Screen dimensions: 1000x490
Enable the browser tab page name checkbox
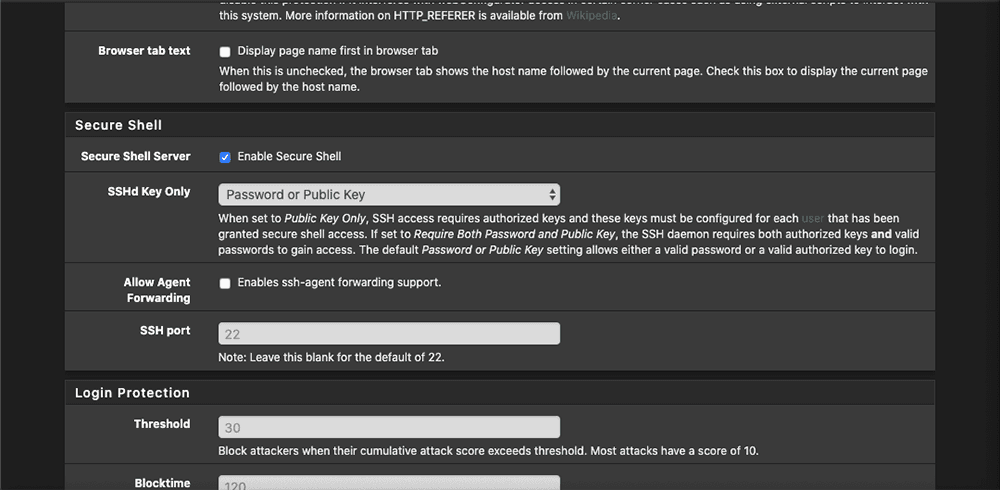coord(224,52)
